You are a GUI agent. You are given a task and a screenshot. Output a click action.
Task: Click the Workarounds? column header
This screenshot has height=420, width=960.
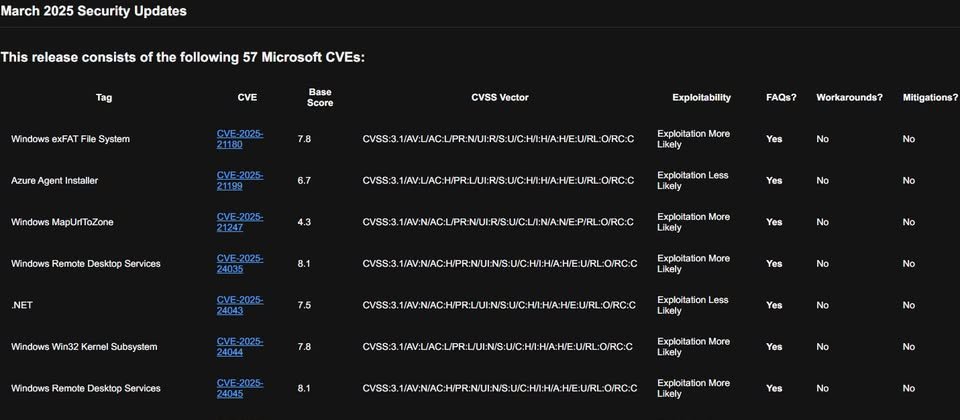pos(850,97)
